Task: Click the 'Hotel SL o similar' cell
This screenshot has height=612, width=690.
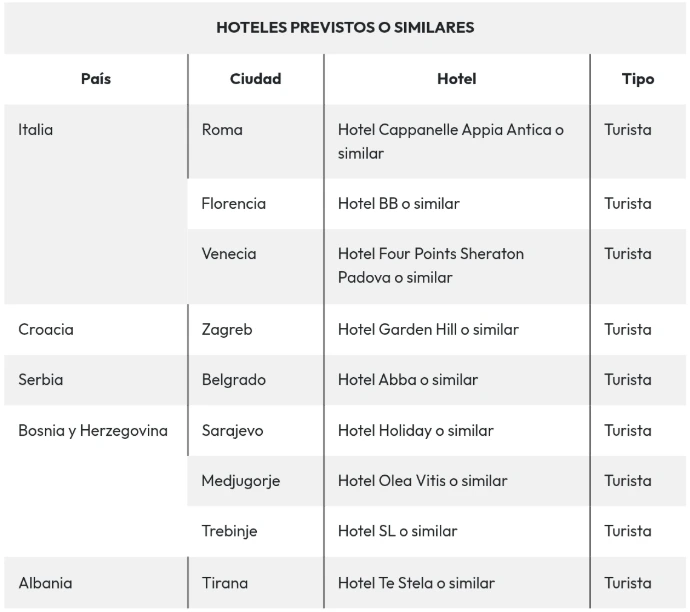Action: pos(397,531)
